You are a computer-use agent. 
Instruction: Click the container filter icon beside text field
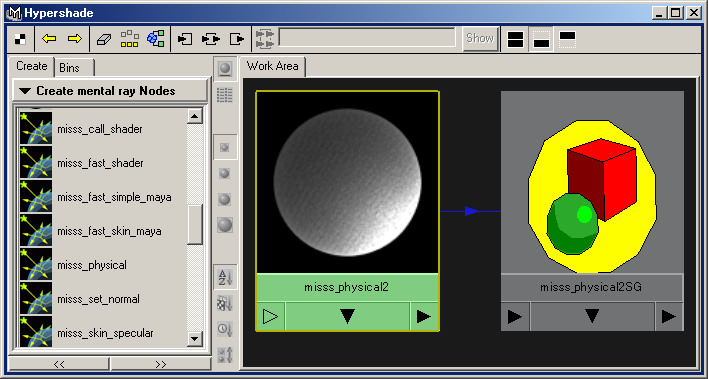[x=265, y=39]
